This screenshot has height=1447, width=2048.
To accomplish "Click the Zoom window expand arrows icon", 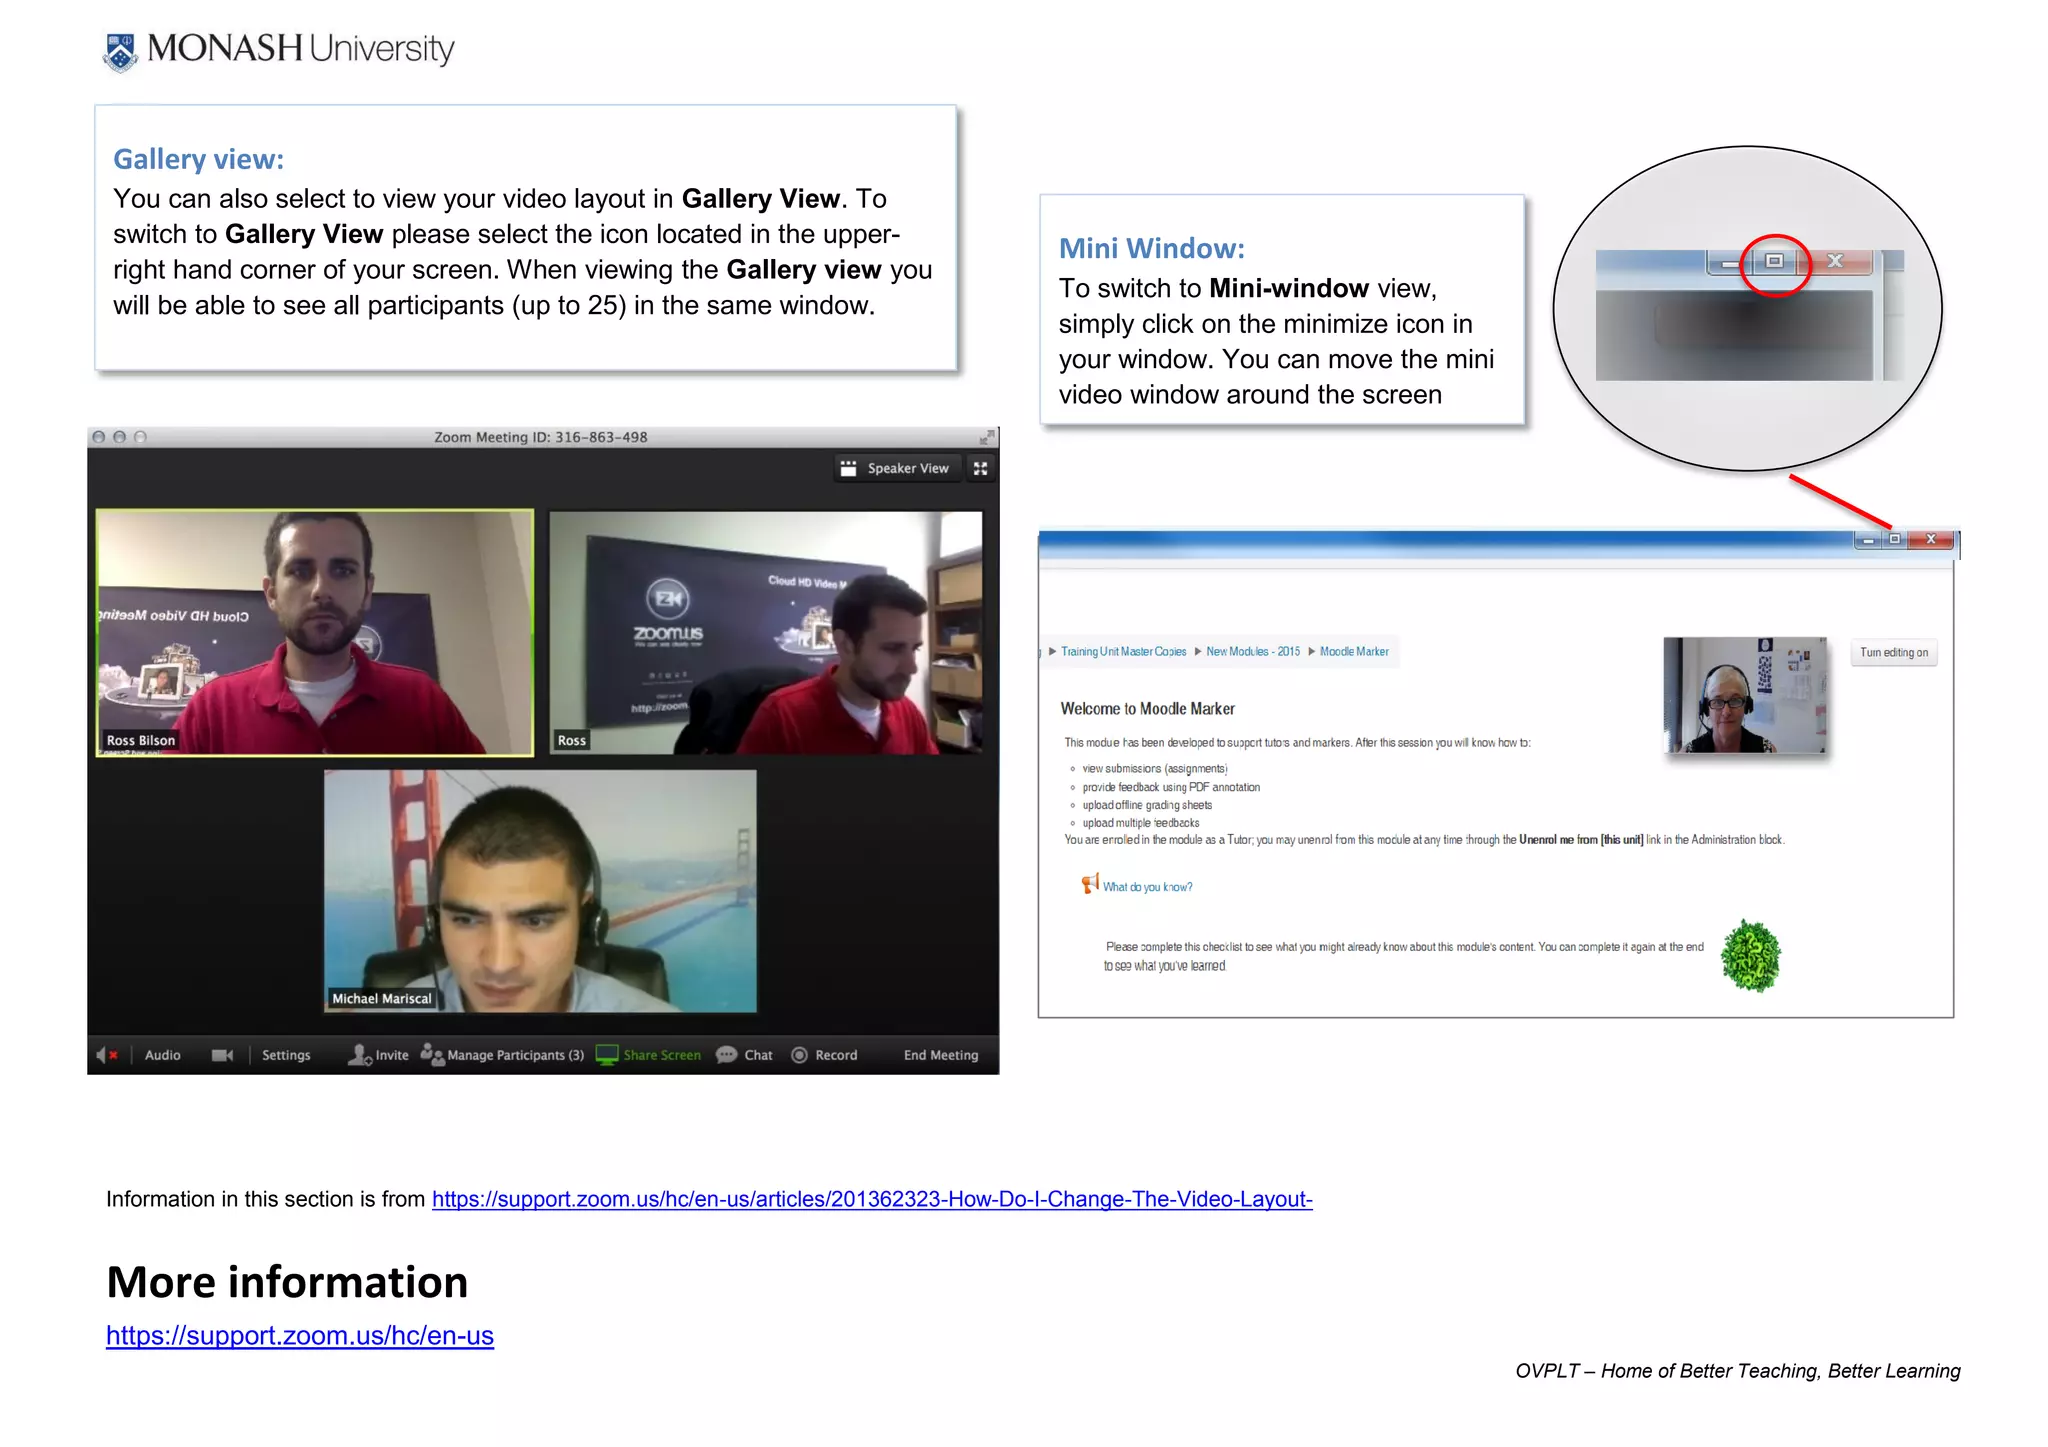I will 986,437.
